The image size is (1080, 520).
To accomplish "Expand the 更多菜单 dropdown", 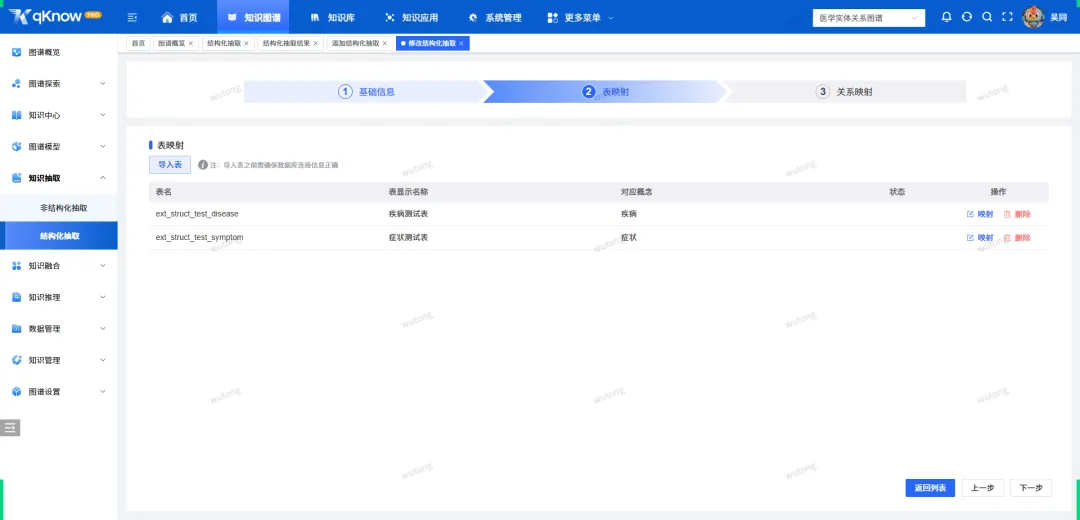I will click(x=580, y=17).
